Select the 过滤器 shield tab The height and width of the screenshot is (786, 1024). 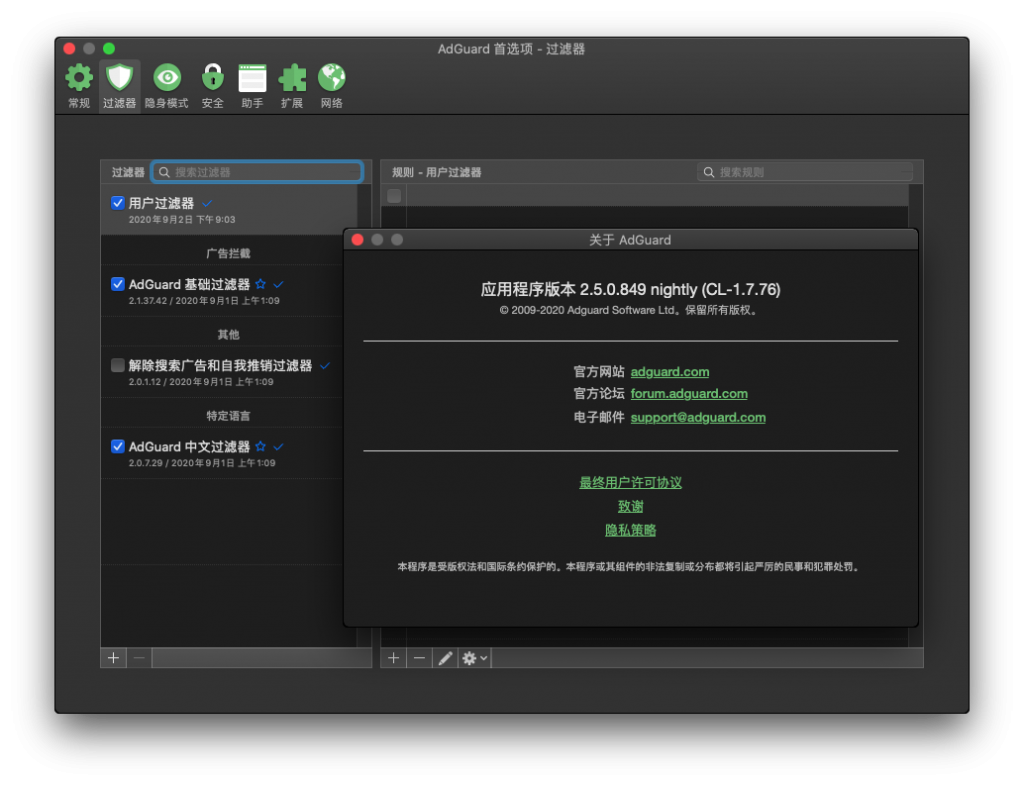[x=120, y=86]
